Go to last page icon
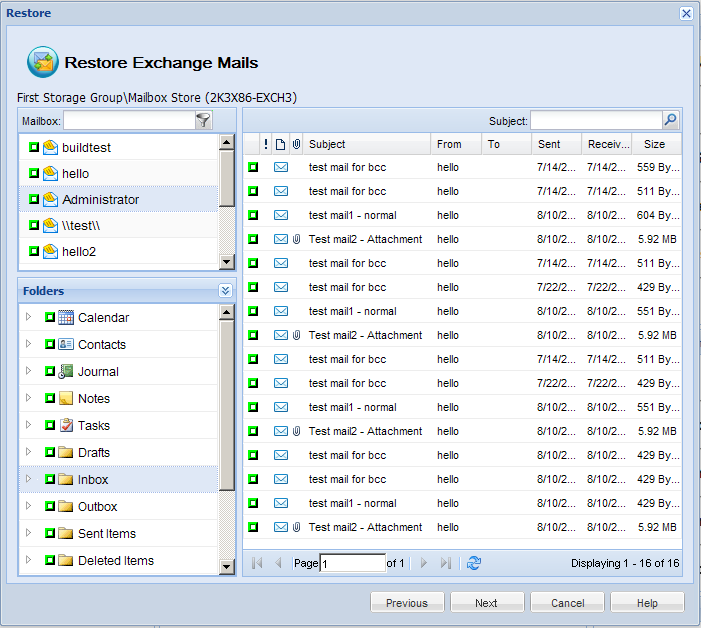 coord(446,563)
